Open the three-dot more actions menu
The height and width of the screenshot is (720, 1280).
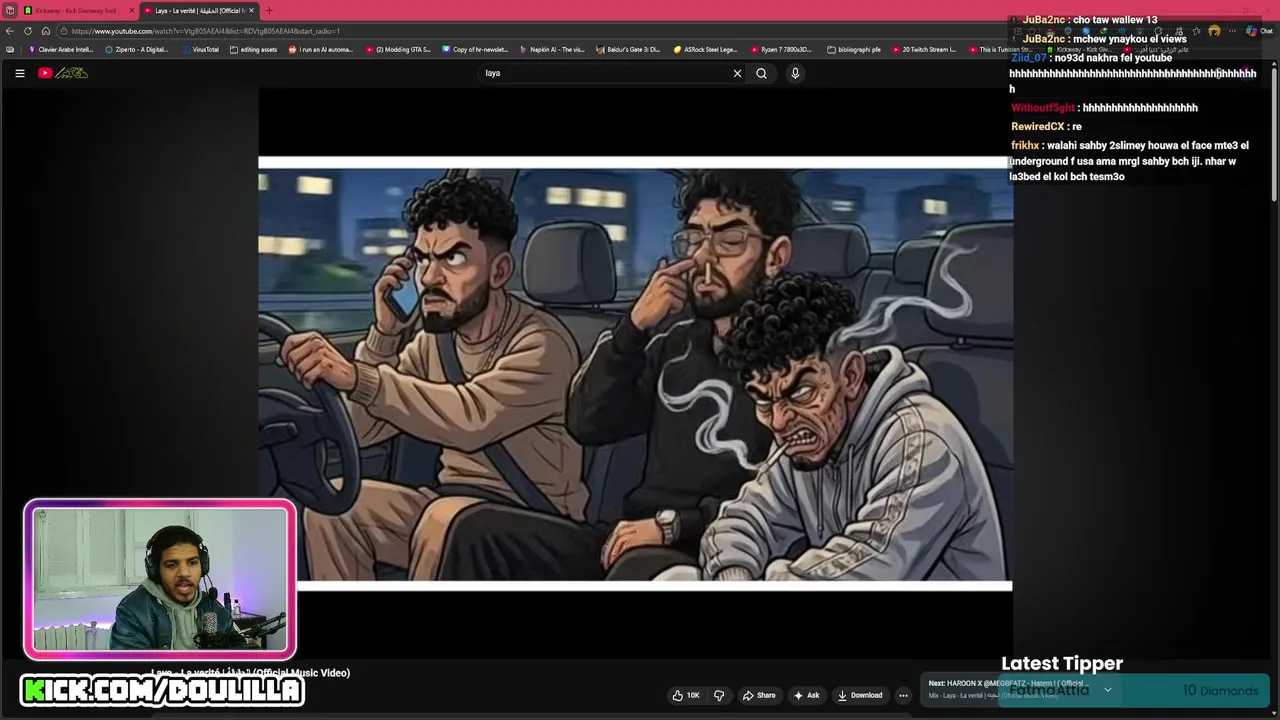[x=903, y=695]
